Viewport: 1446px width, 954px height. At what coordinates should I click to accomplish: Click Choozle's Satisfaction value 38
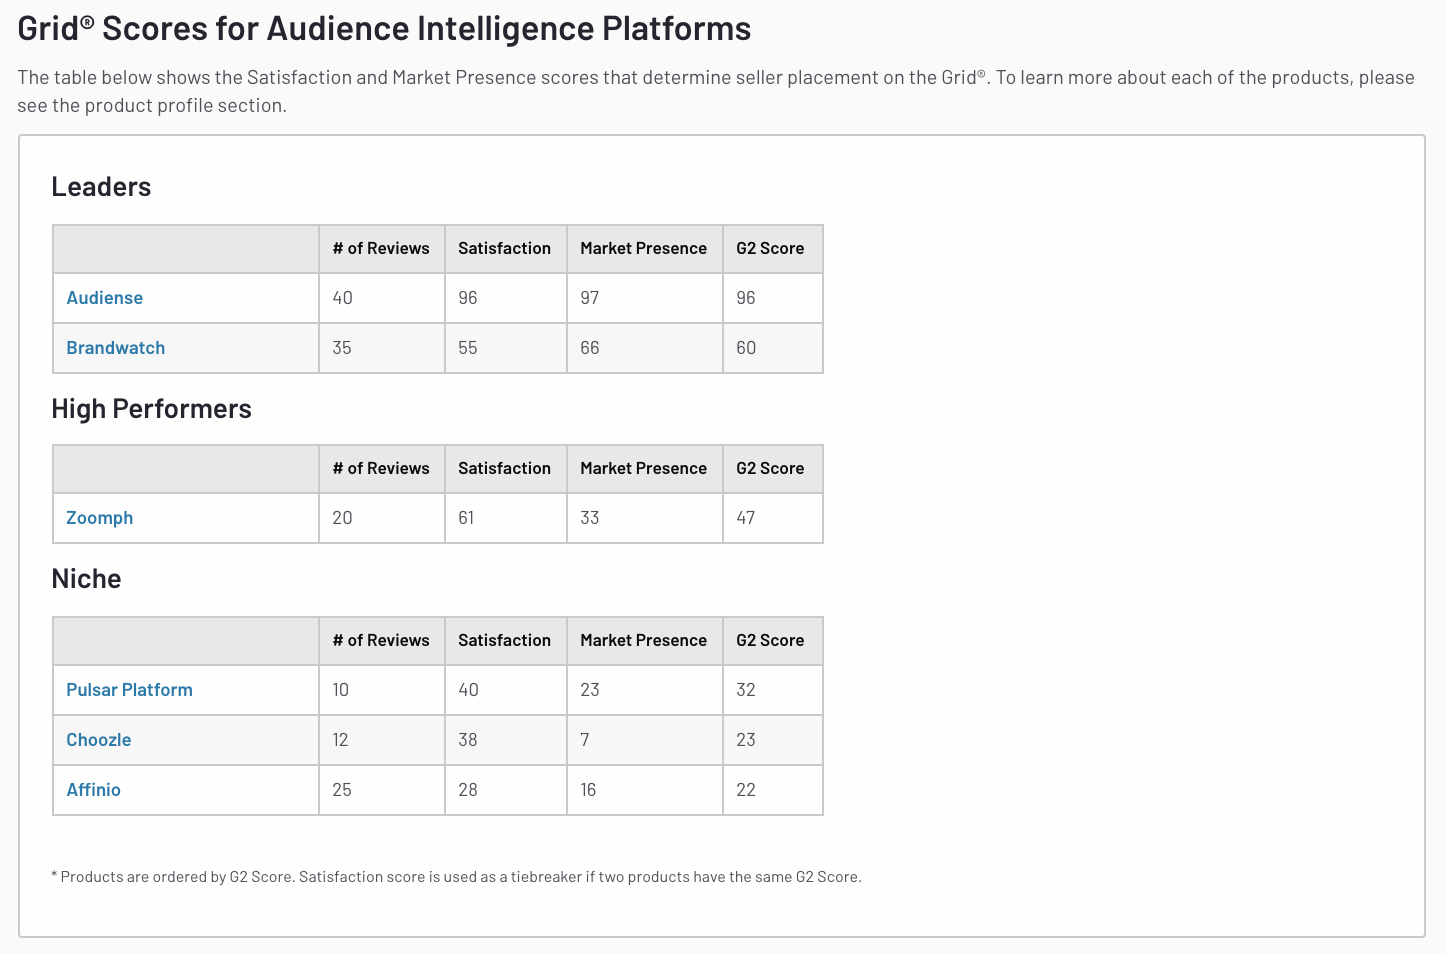click(468, 740)
